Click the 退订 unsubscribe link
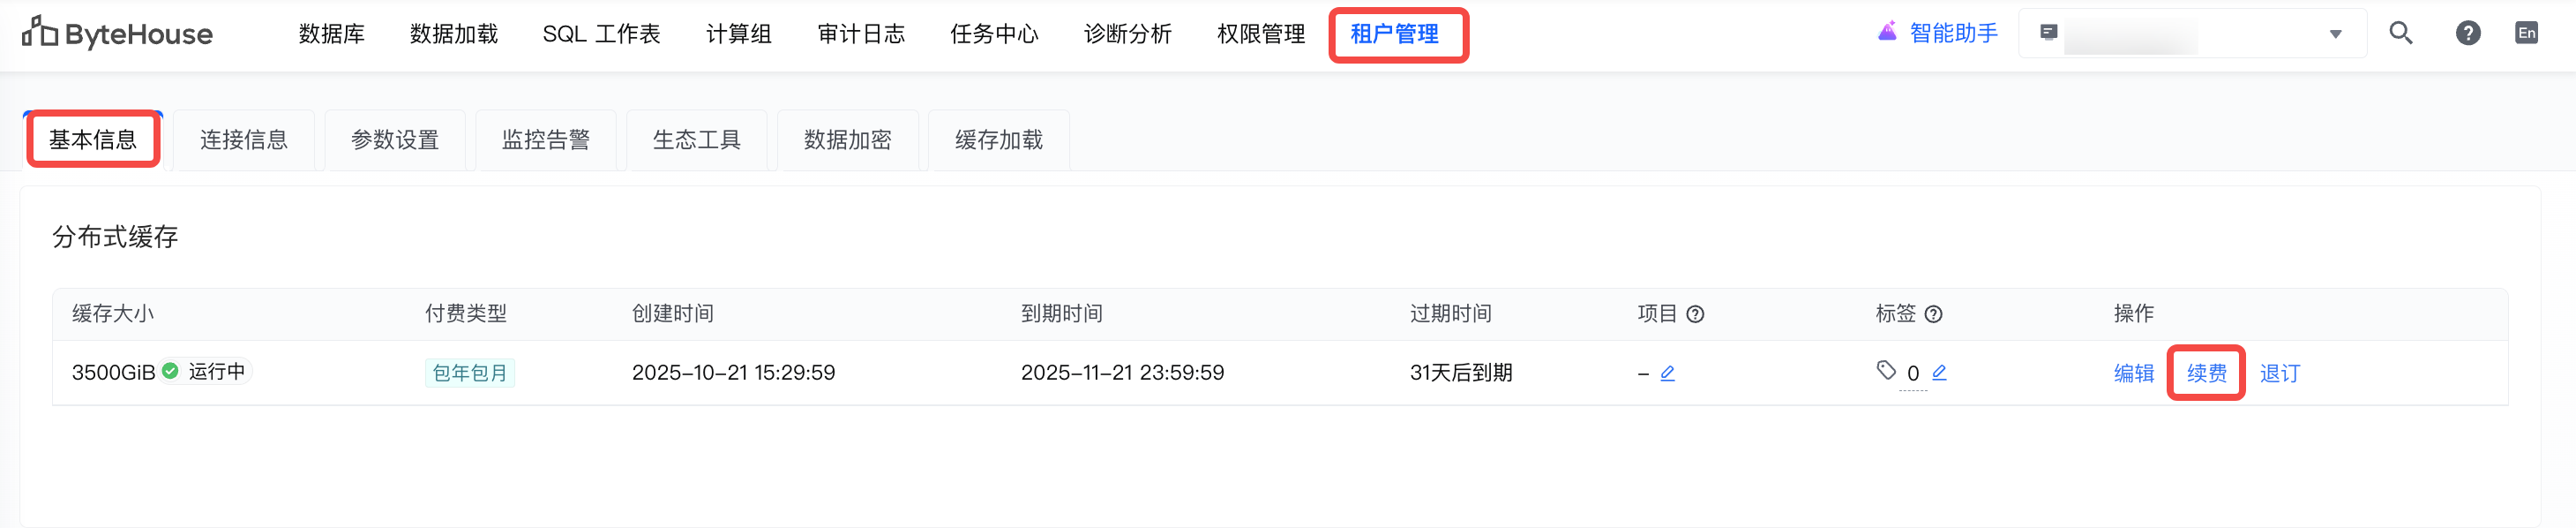Viewport: 2576px width, 528px height. (x=2279, y=374)
